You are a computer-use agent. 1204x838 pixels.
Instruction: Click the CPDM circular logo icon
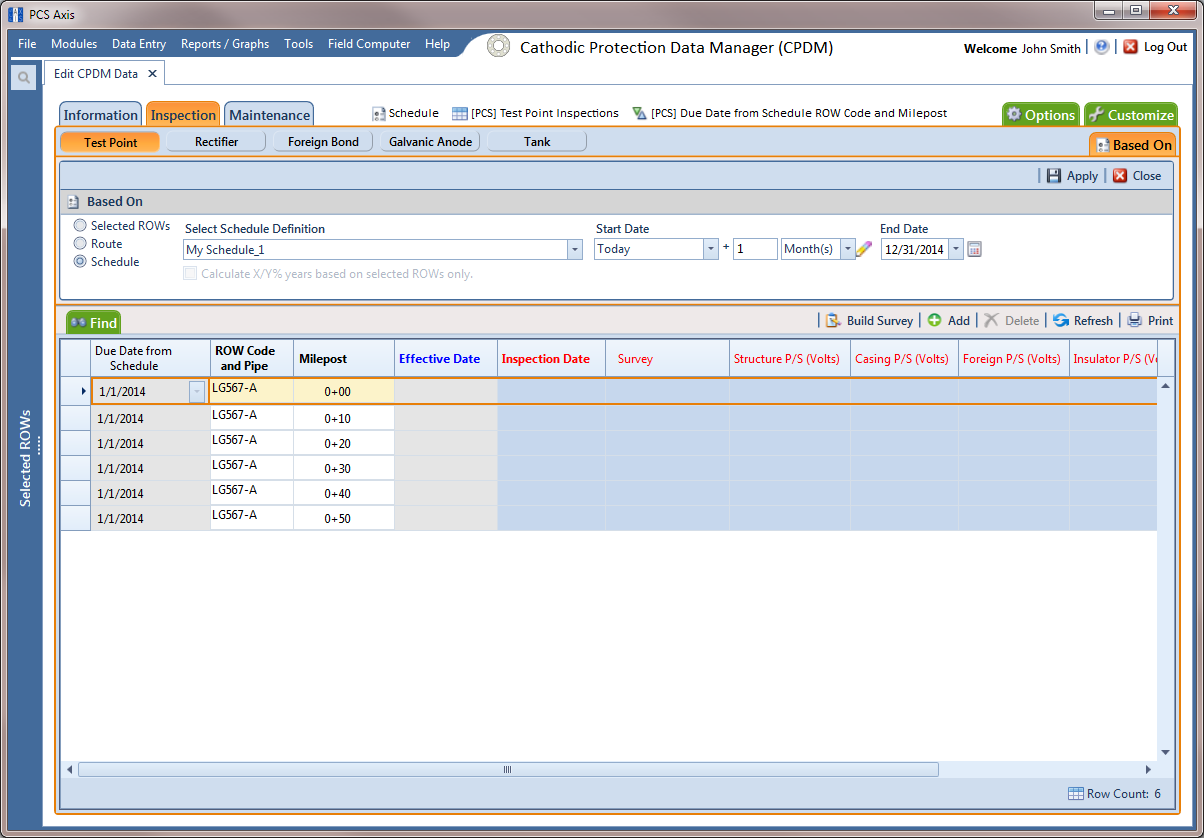[x=498, y=47]
